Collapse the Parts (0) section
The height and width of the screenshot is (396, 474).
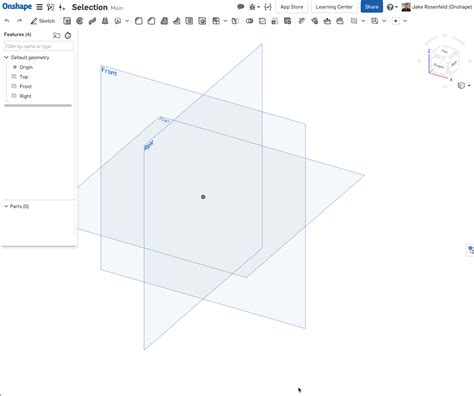(6, 206)
